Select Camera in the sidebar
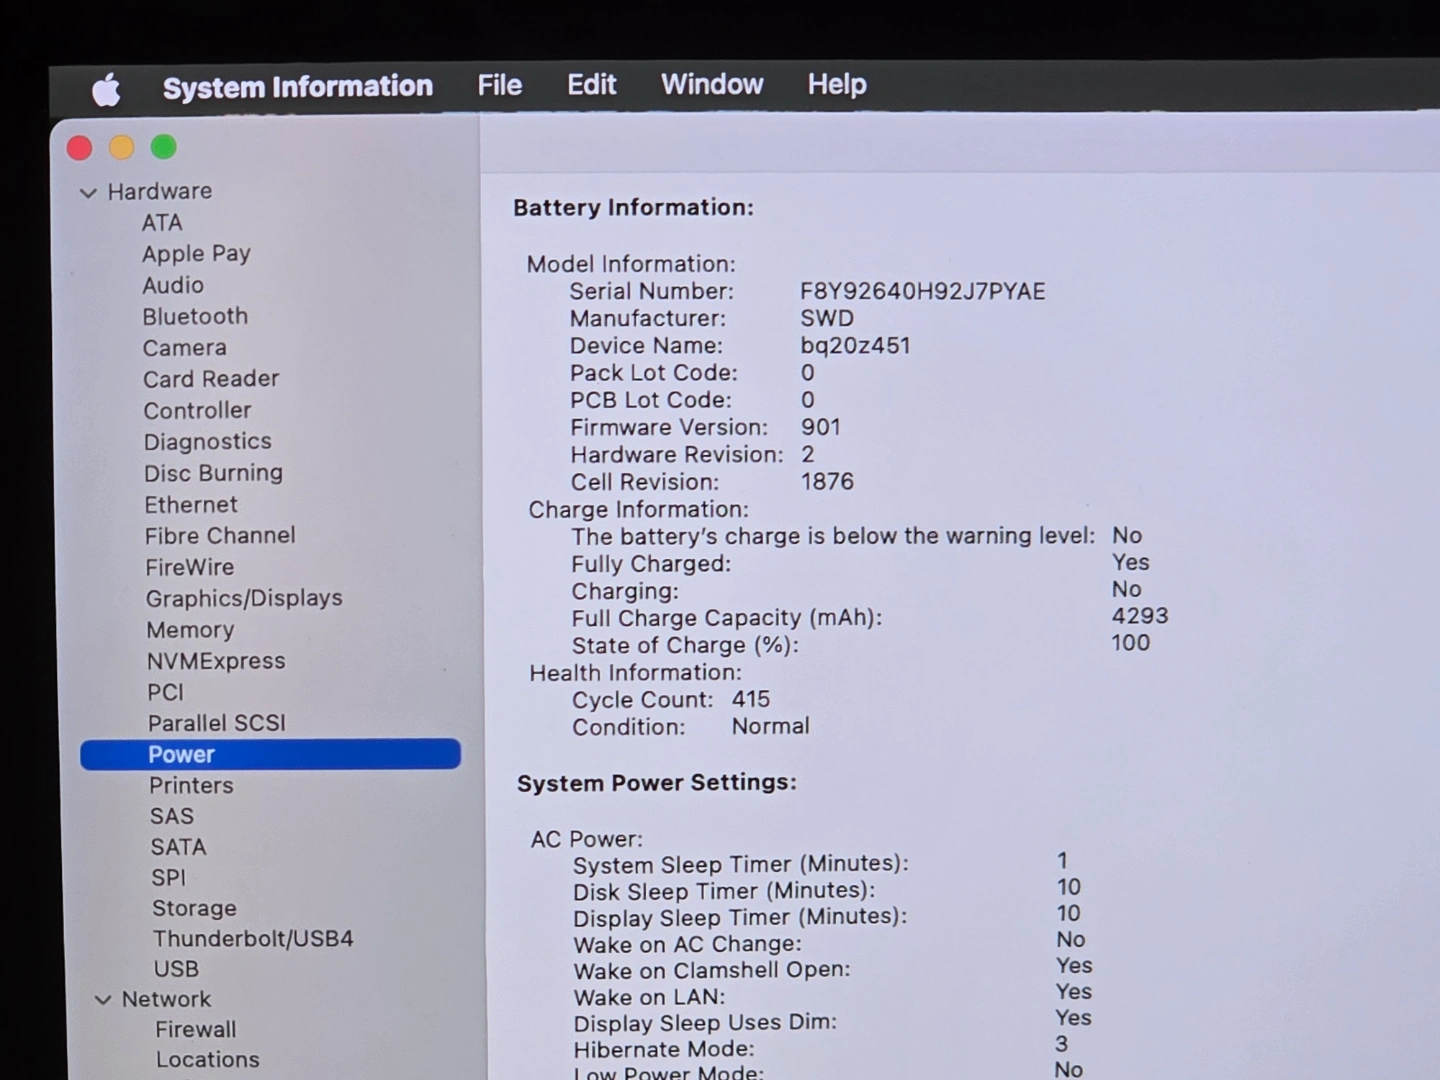1440x1080 pixels. 185,348
